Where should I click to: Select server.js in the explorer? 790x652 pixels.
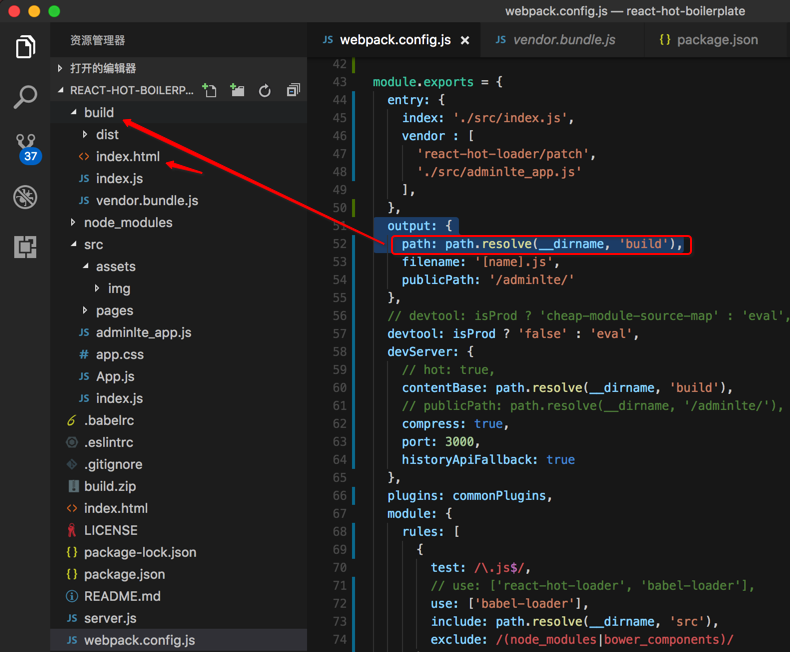(x=110, y=618)
